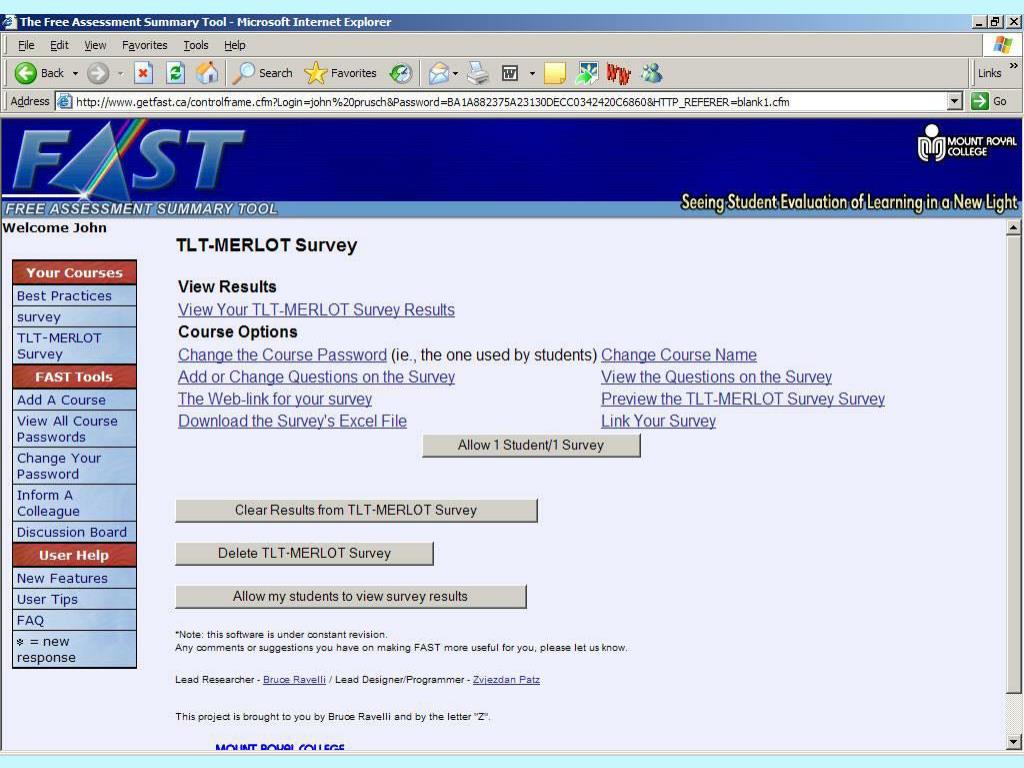Click the Mount Royal College logo
Image resolution: width=1024 pixels, height=768 pixels.
coord(967,142)
